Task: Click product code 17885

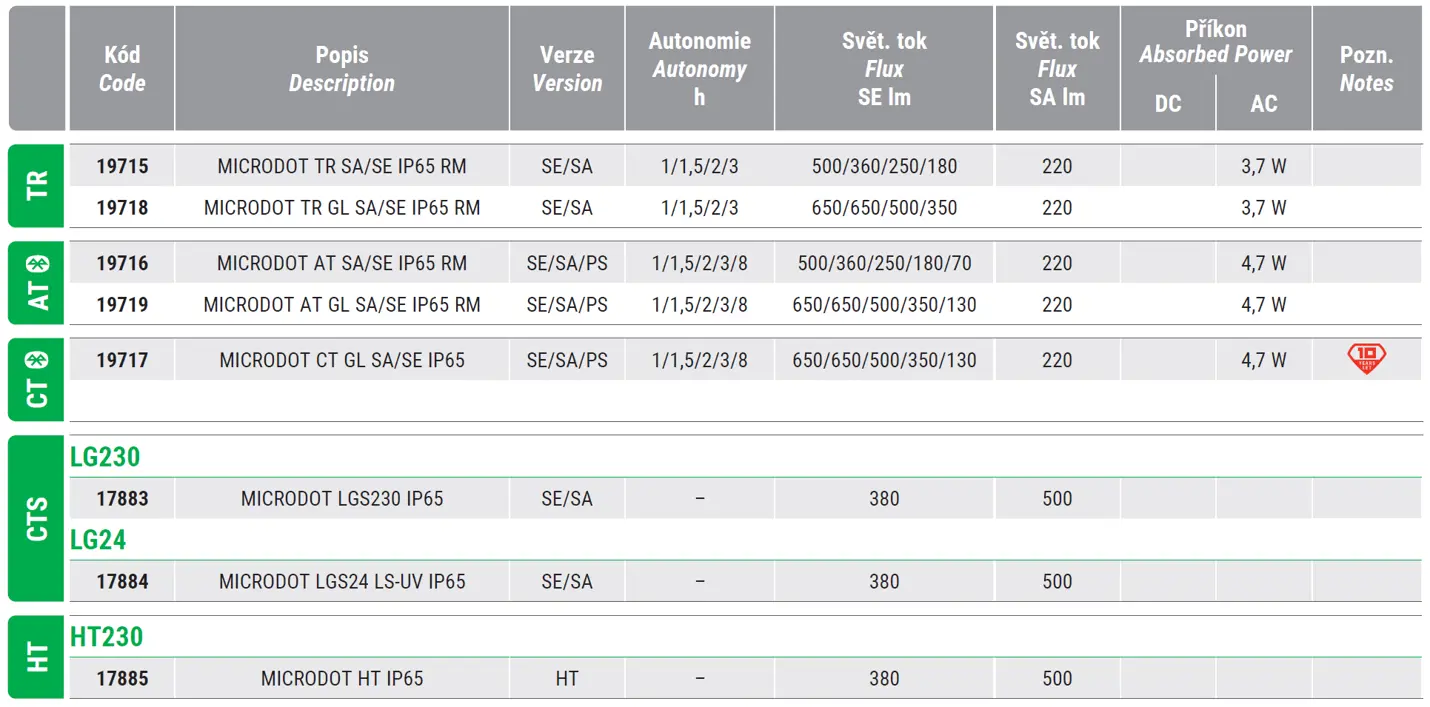Action: (x=122, y=678)
